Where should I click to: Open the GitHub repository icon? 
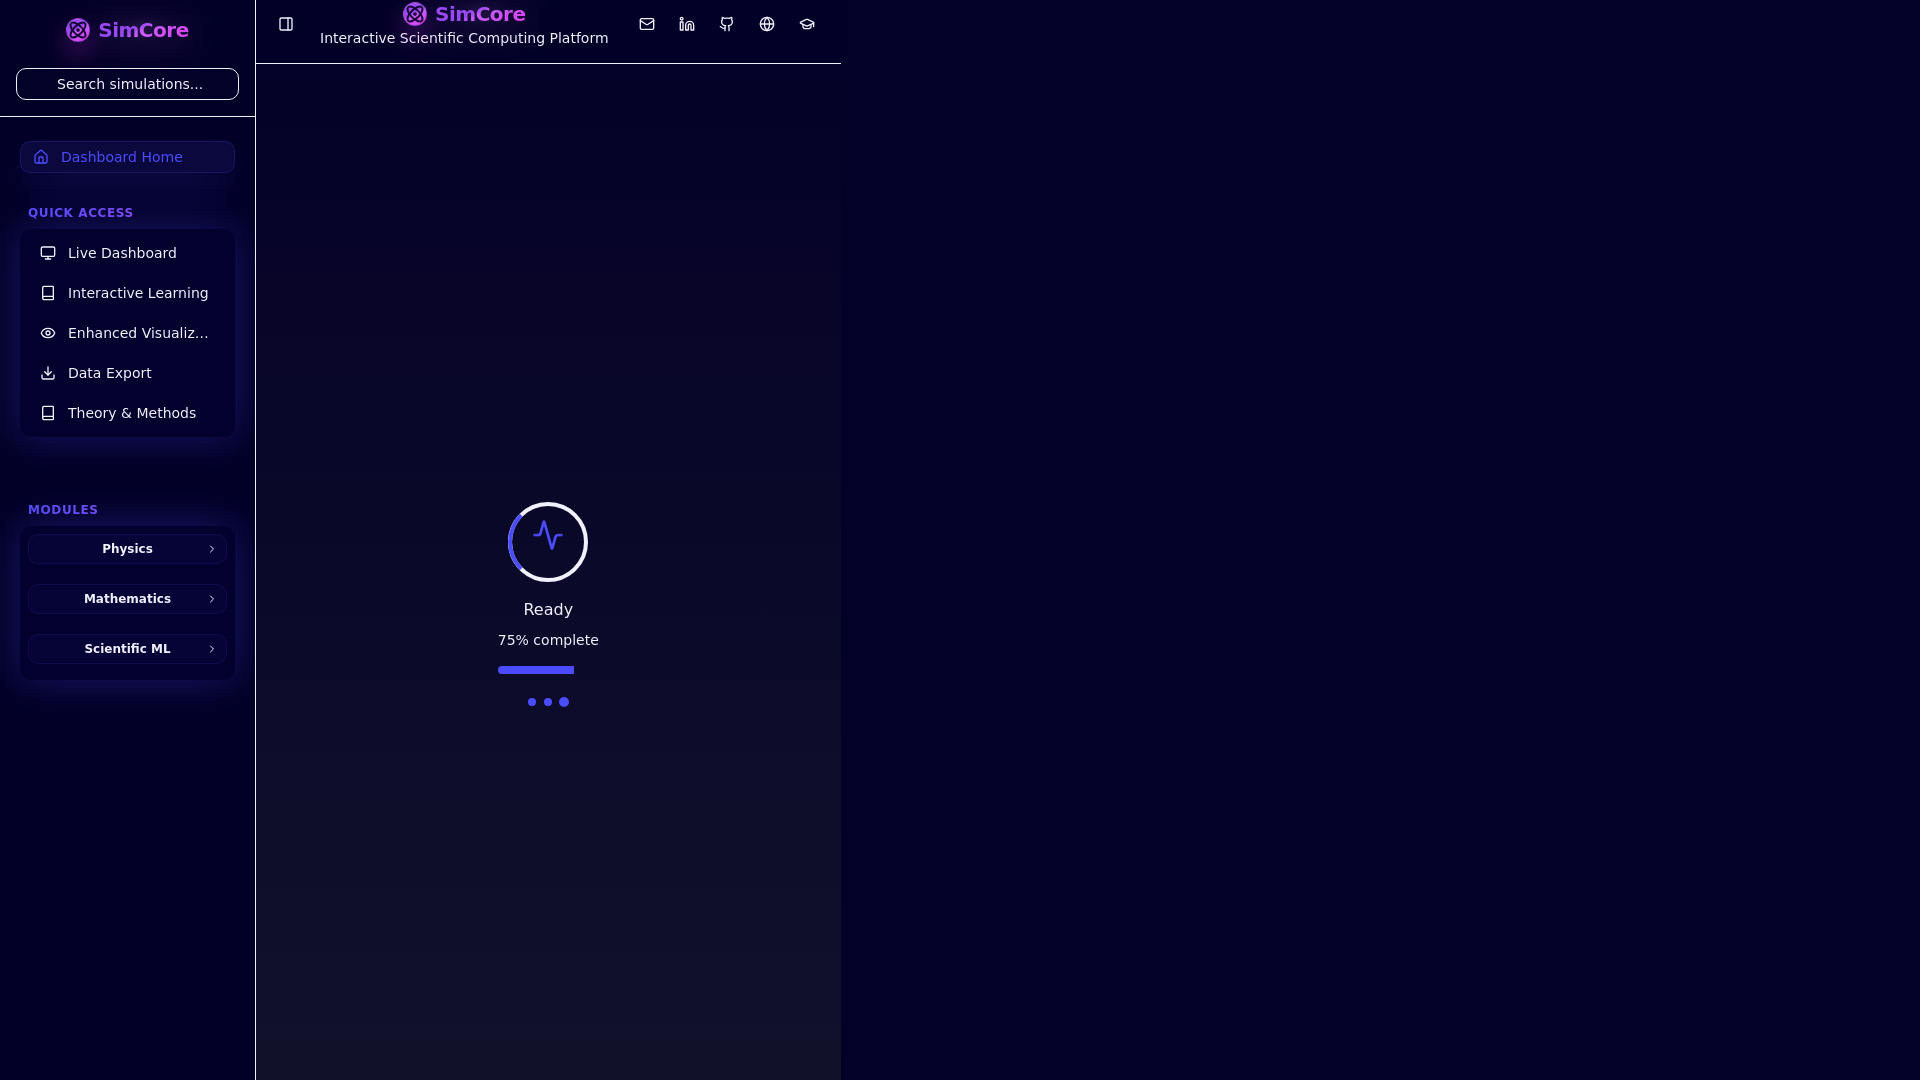[727, 24]
